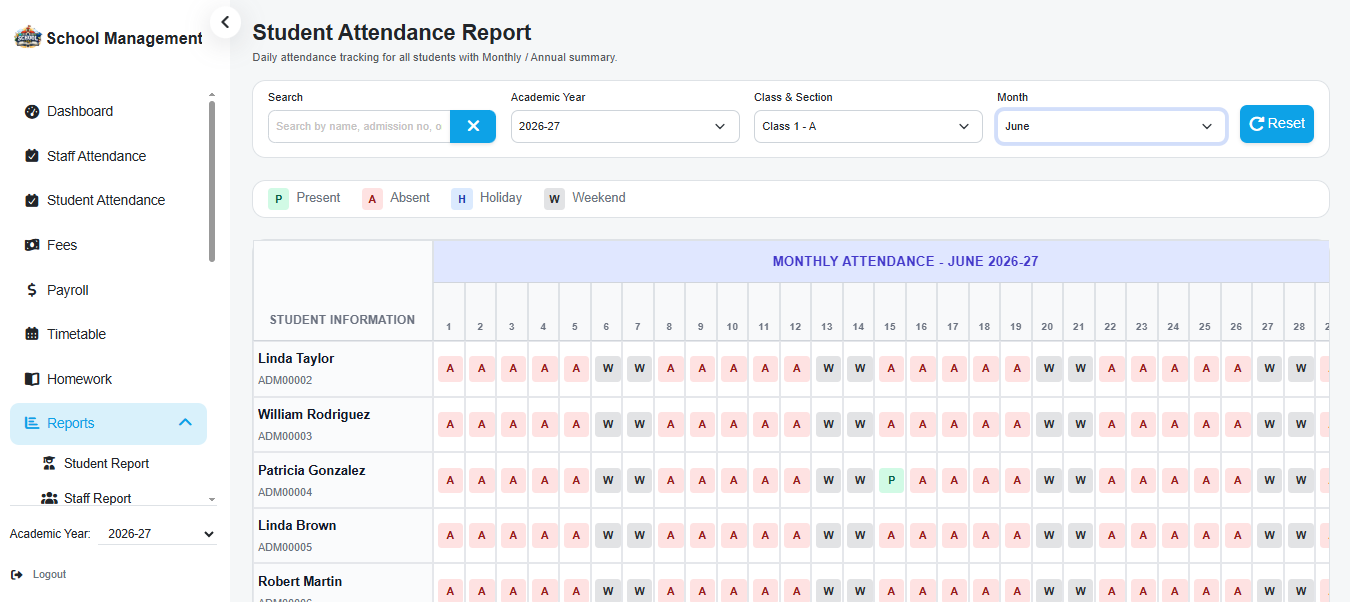Screen dimensions: 1350x602
Task: Open the Timetable section
Action: click(x=108, y=334)
